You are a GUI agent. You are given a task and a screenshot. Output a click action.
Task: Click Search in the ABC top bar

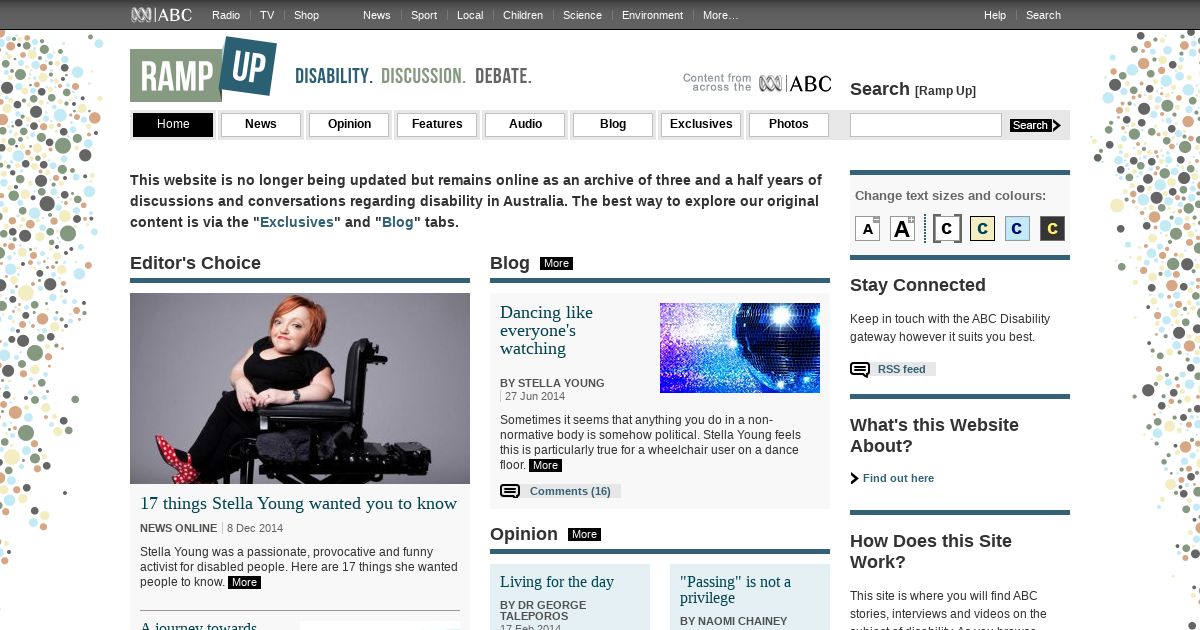(1043, 15)
